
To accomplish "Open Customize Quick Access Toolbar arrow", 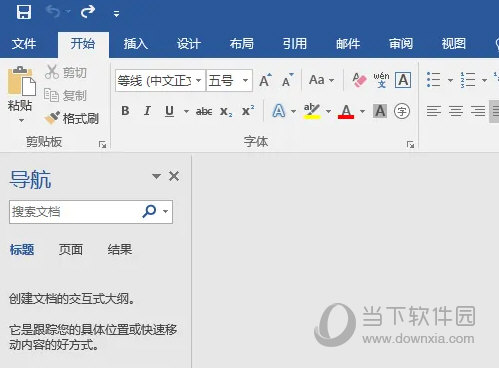I will click(x=116, y=14).
